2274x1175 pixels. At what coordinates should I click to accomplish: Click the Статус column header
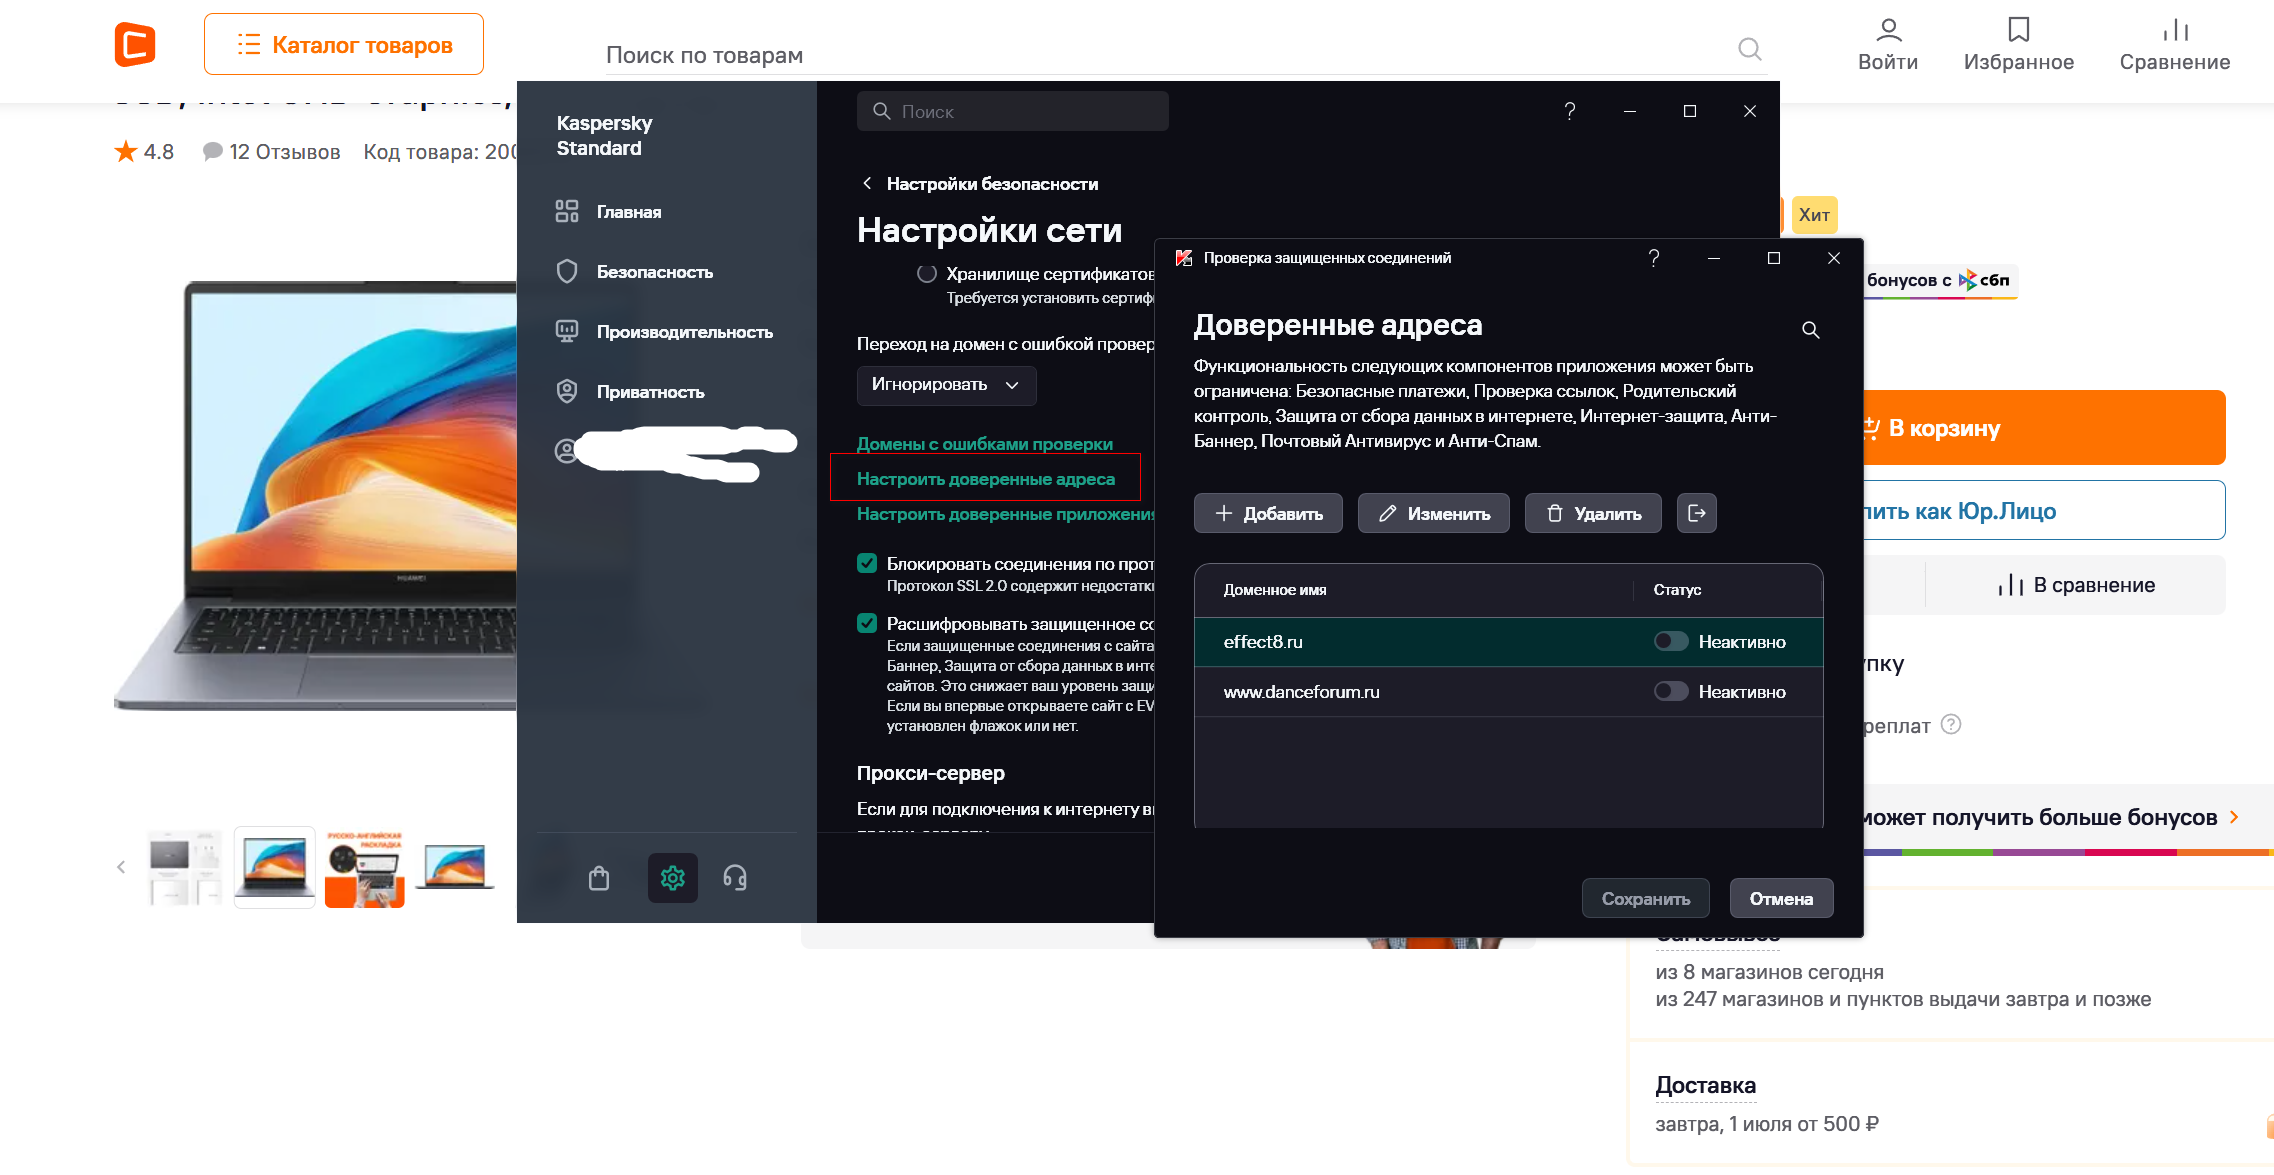pos(1677,590)
